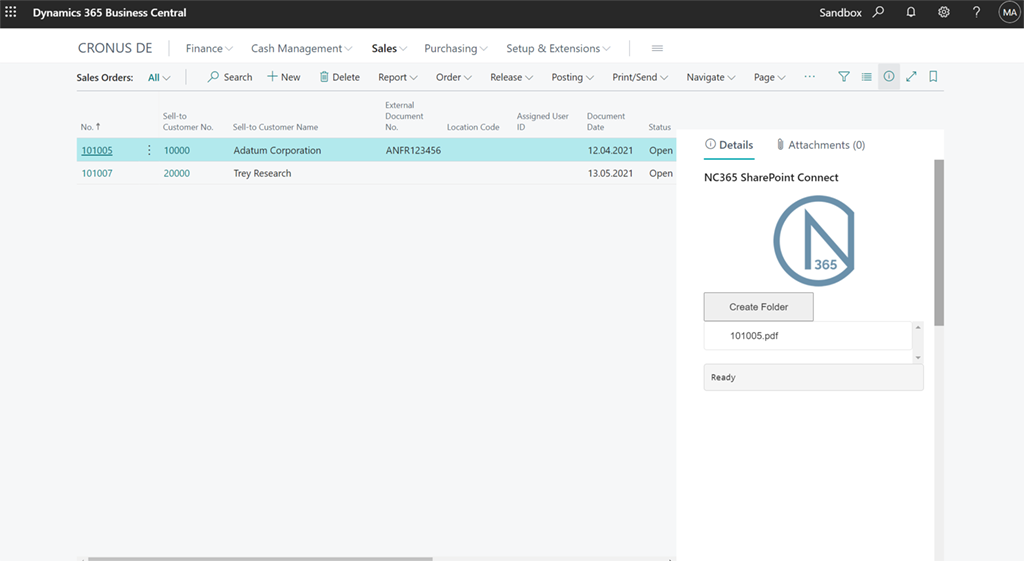Expand the Report dropdown
The image size is (1024, 561).
pos(398,77)
